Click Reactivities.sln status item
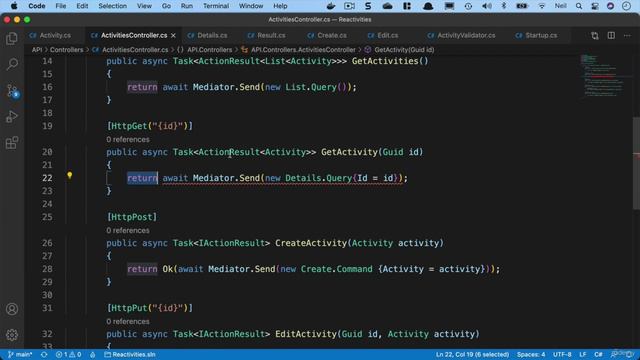Screen dimensions: 640x360 (x=130, y=354)
